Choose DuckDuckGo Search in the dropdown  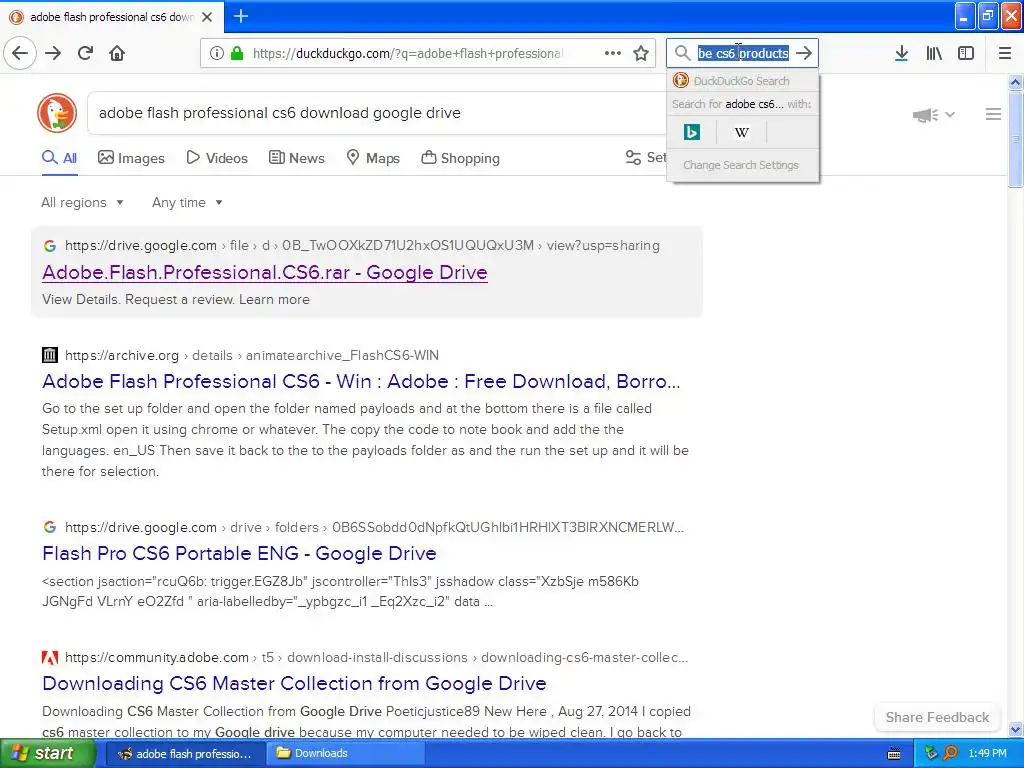pos(741,81)
